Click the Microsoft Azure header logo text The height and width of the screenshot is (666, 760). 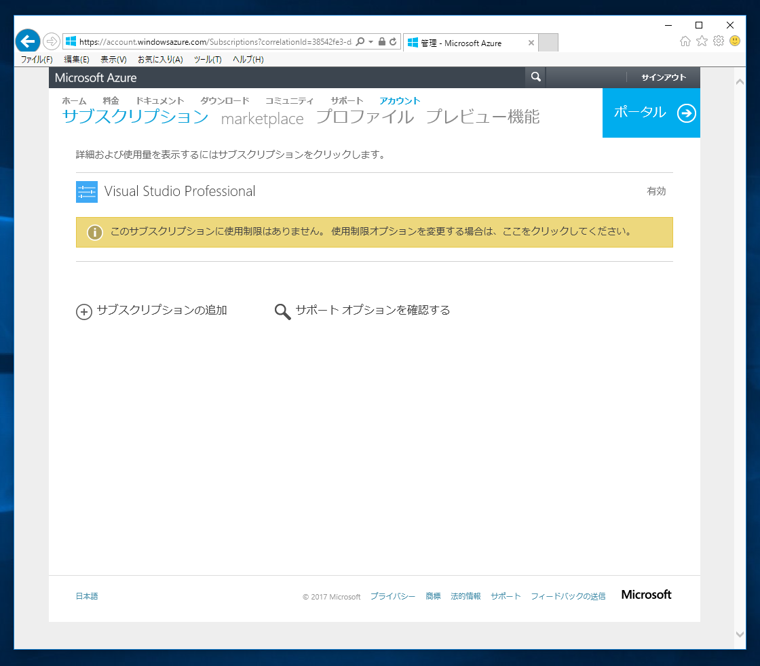pyautogui.click(x=95, y=78)
